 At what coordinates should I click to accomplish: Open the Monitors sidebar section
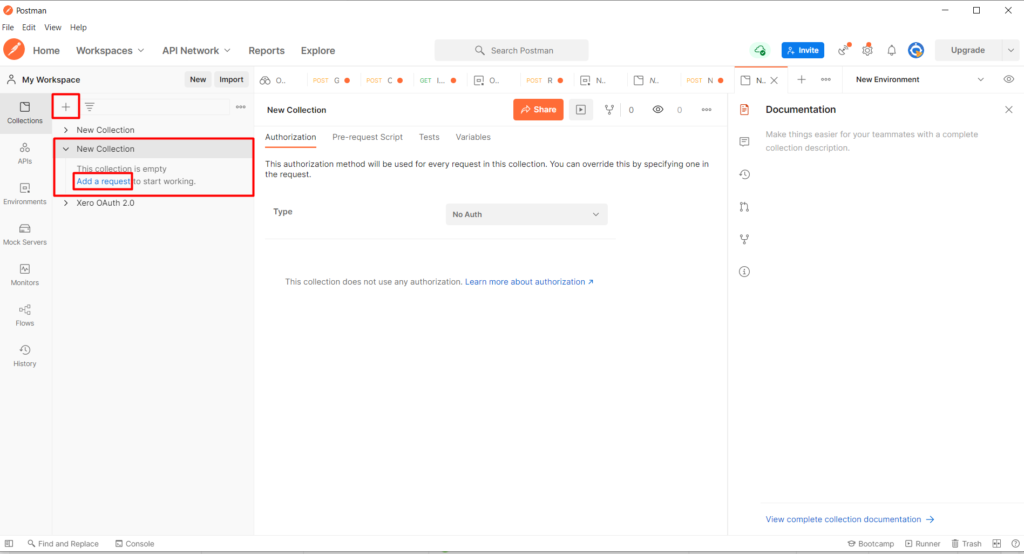tap(25, 275)
